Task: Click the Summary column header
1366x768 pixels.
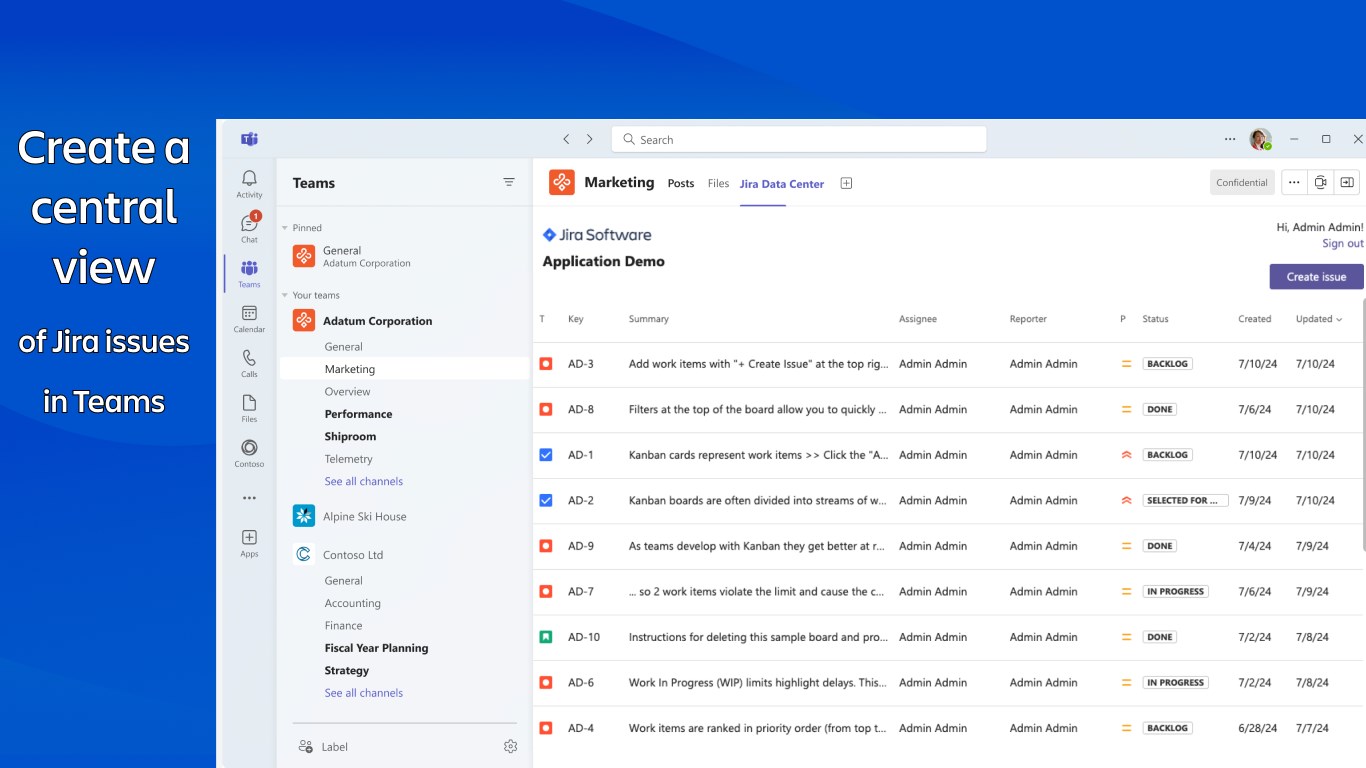Action: point(649,319)
